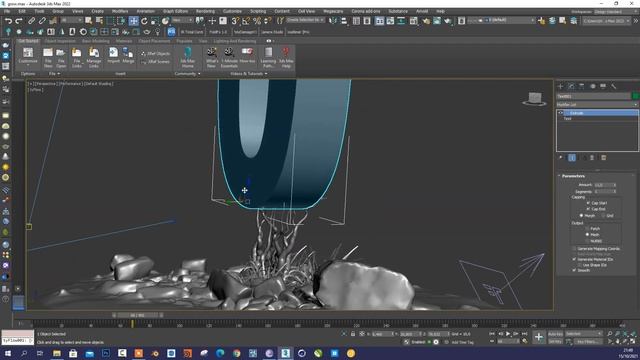Toggle the Cap Start checkbox
The height and width of the screenshot is (360, 640).
click(x=588, y=203)
